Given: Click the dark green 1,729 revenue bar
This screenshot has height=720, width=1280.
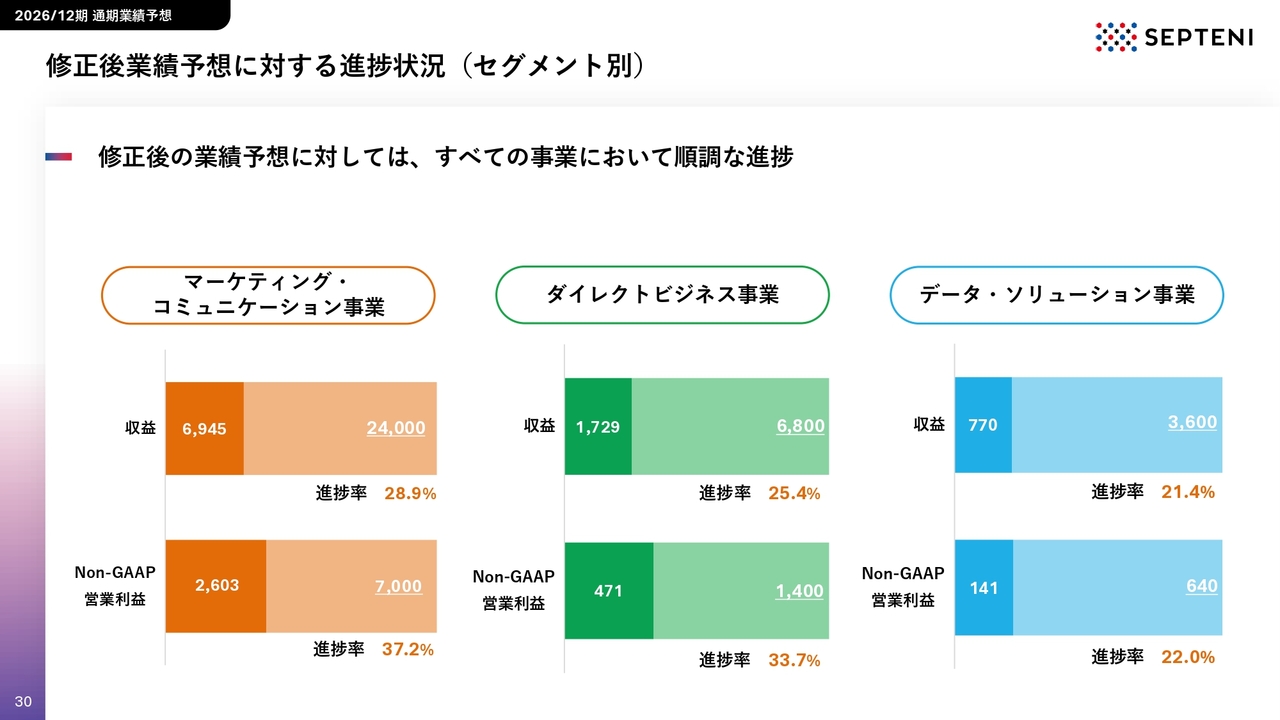Looking at the screenshot, I should coord(598,427).
